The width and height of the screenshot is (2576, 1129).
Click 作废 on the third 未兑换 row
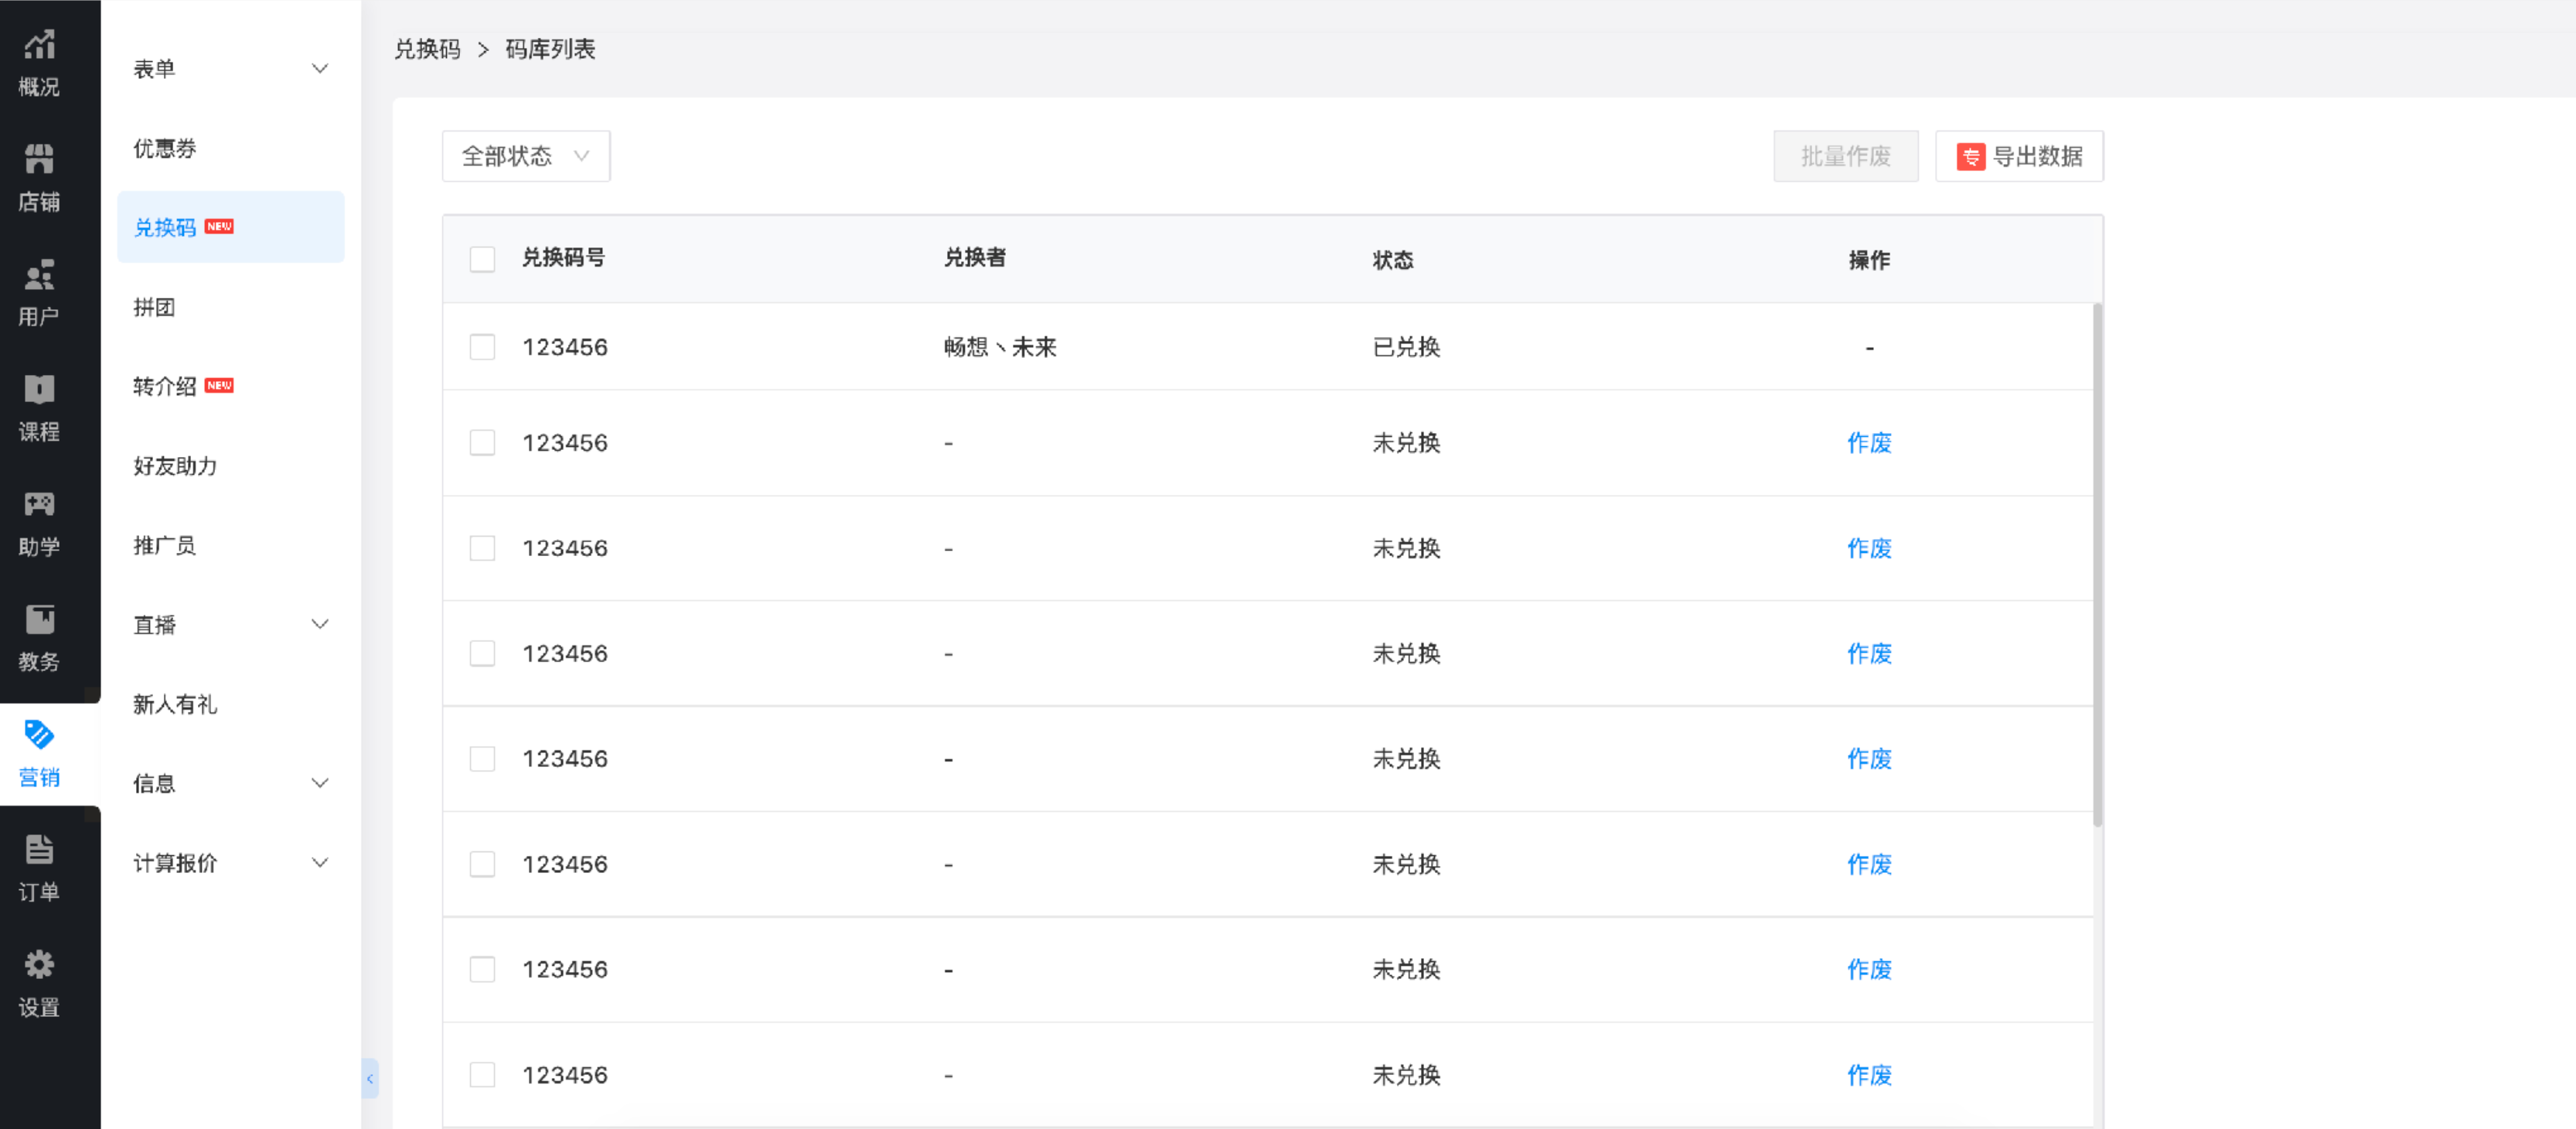coord(1869,654)
